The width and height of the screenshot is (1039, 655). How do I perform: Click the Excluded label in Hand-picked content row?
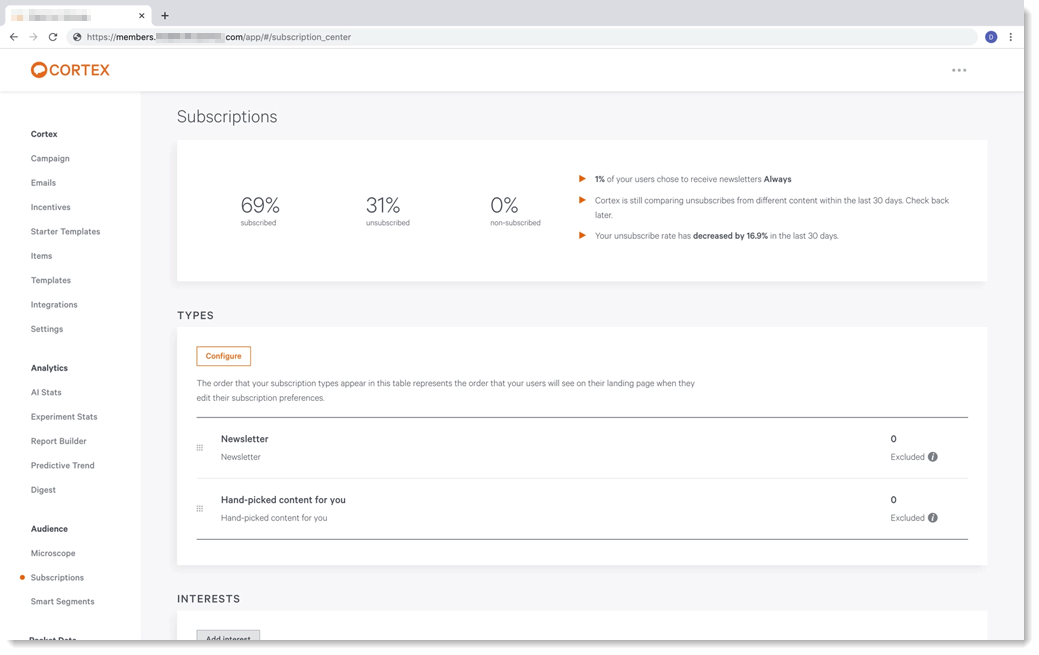click(x=907, y=518)
